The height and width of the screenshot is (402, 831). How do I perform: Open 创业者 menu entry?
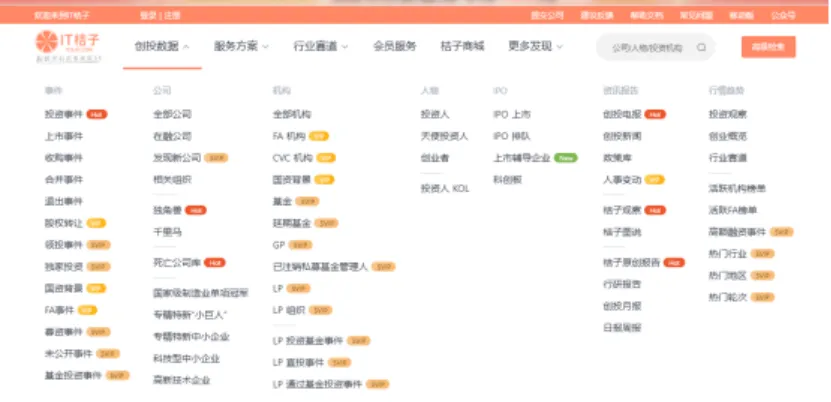(435, 158)
